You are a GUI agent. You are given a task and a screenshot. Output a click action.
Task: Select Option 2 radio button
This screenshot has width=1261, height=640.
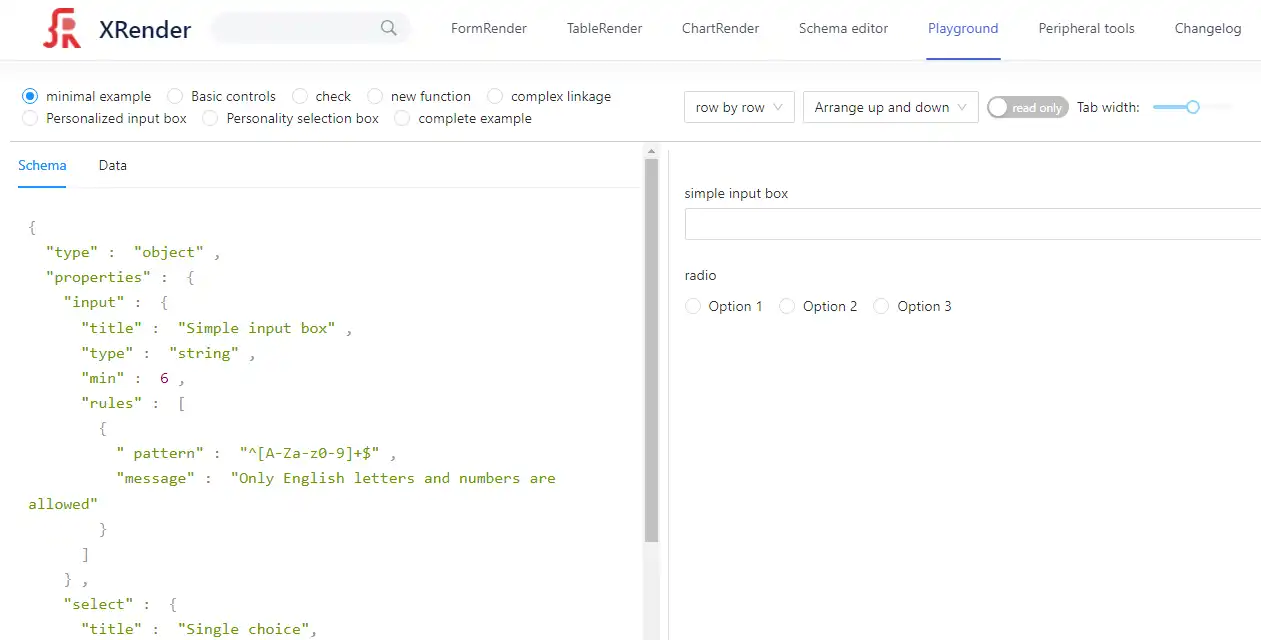(787, 306)
